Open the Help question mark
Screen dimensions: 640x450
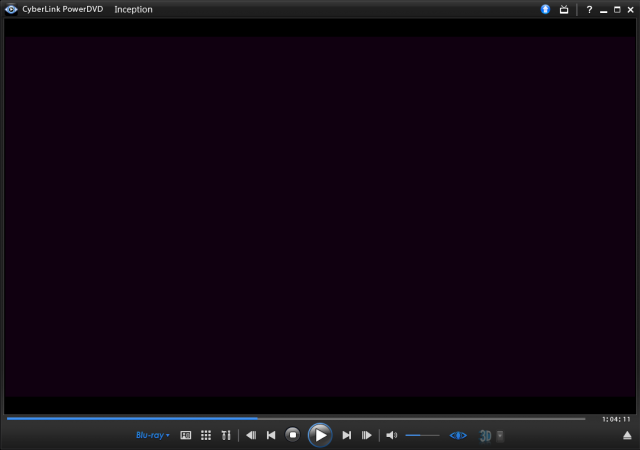click(x=589, y=9)
